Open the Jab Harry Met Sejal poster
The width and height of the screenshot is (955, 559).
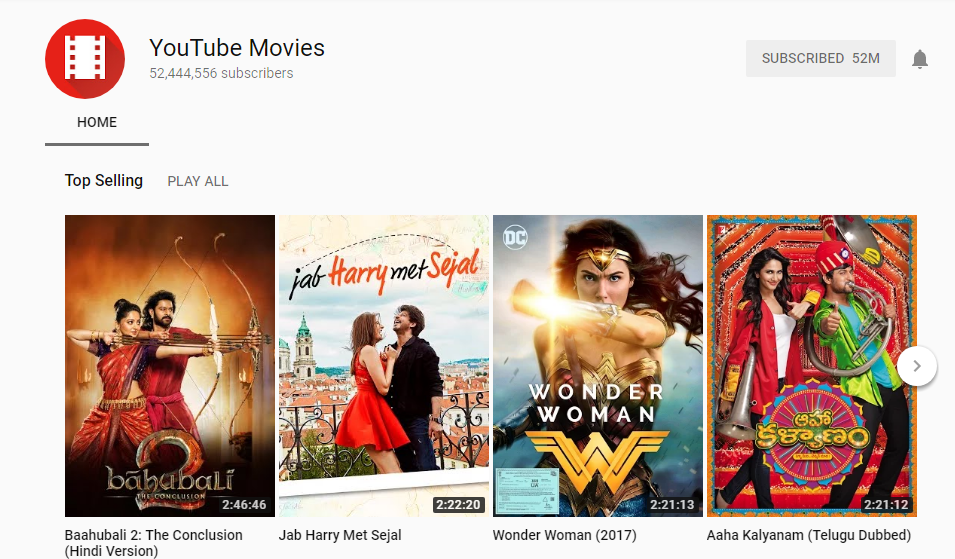click(384, 365)
